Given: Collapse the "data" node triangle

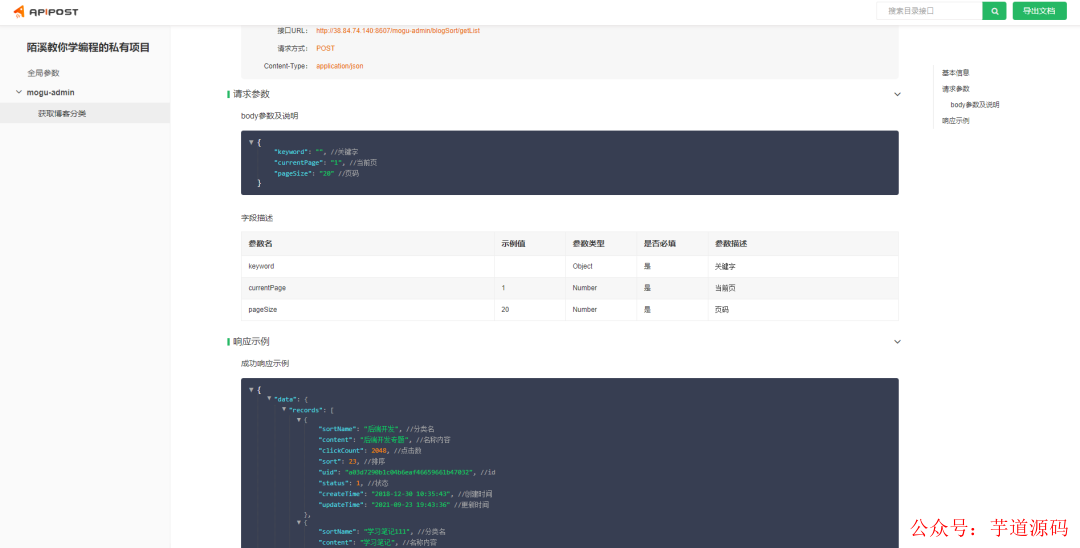Looking at the screenshot, I should click(x=269, y=398).
